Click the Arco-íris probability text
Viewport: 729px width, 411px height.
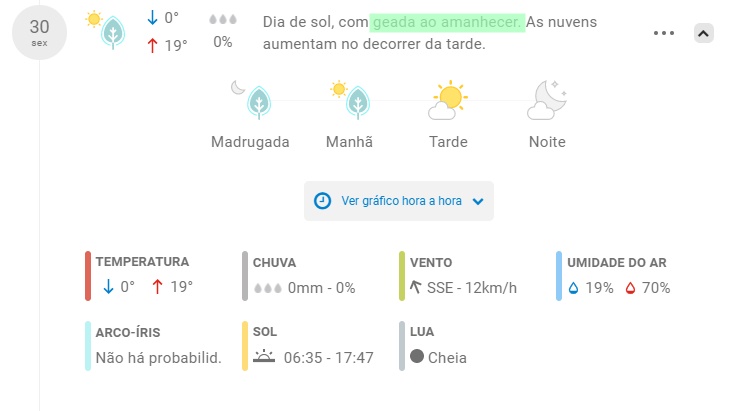click(159, 358)
